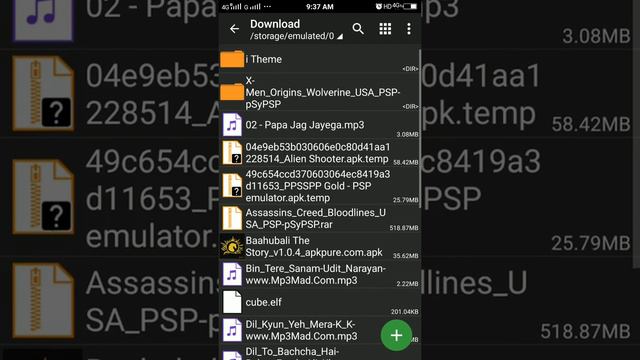Tap music icon of Papa Jag Jayega
640x360 pixels.
click(232, 125)
